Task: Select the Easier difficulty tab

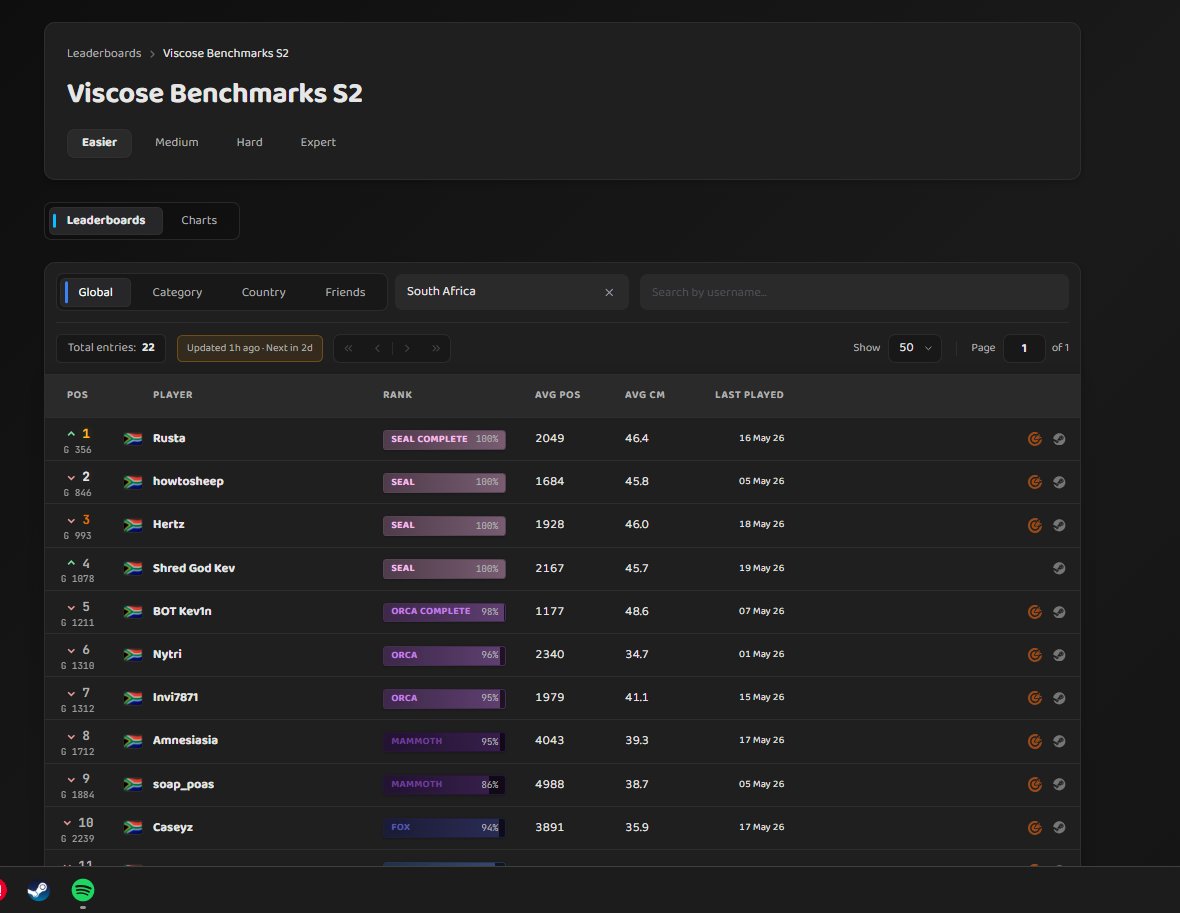Action: tap(99, 142)
